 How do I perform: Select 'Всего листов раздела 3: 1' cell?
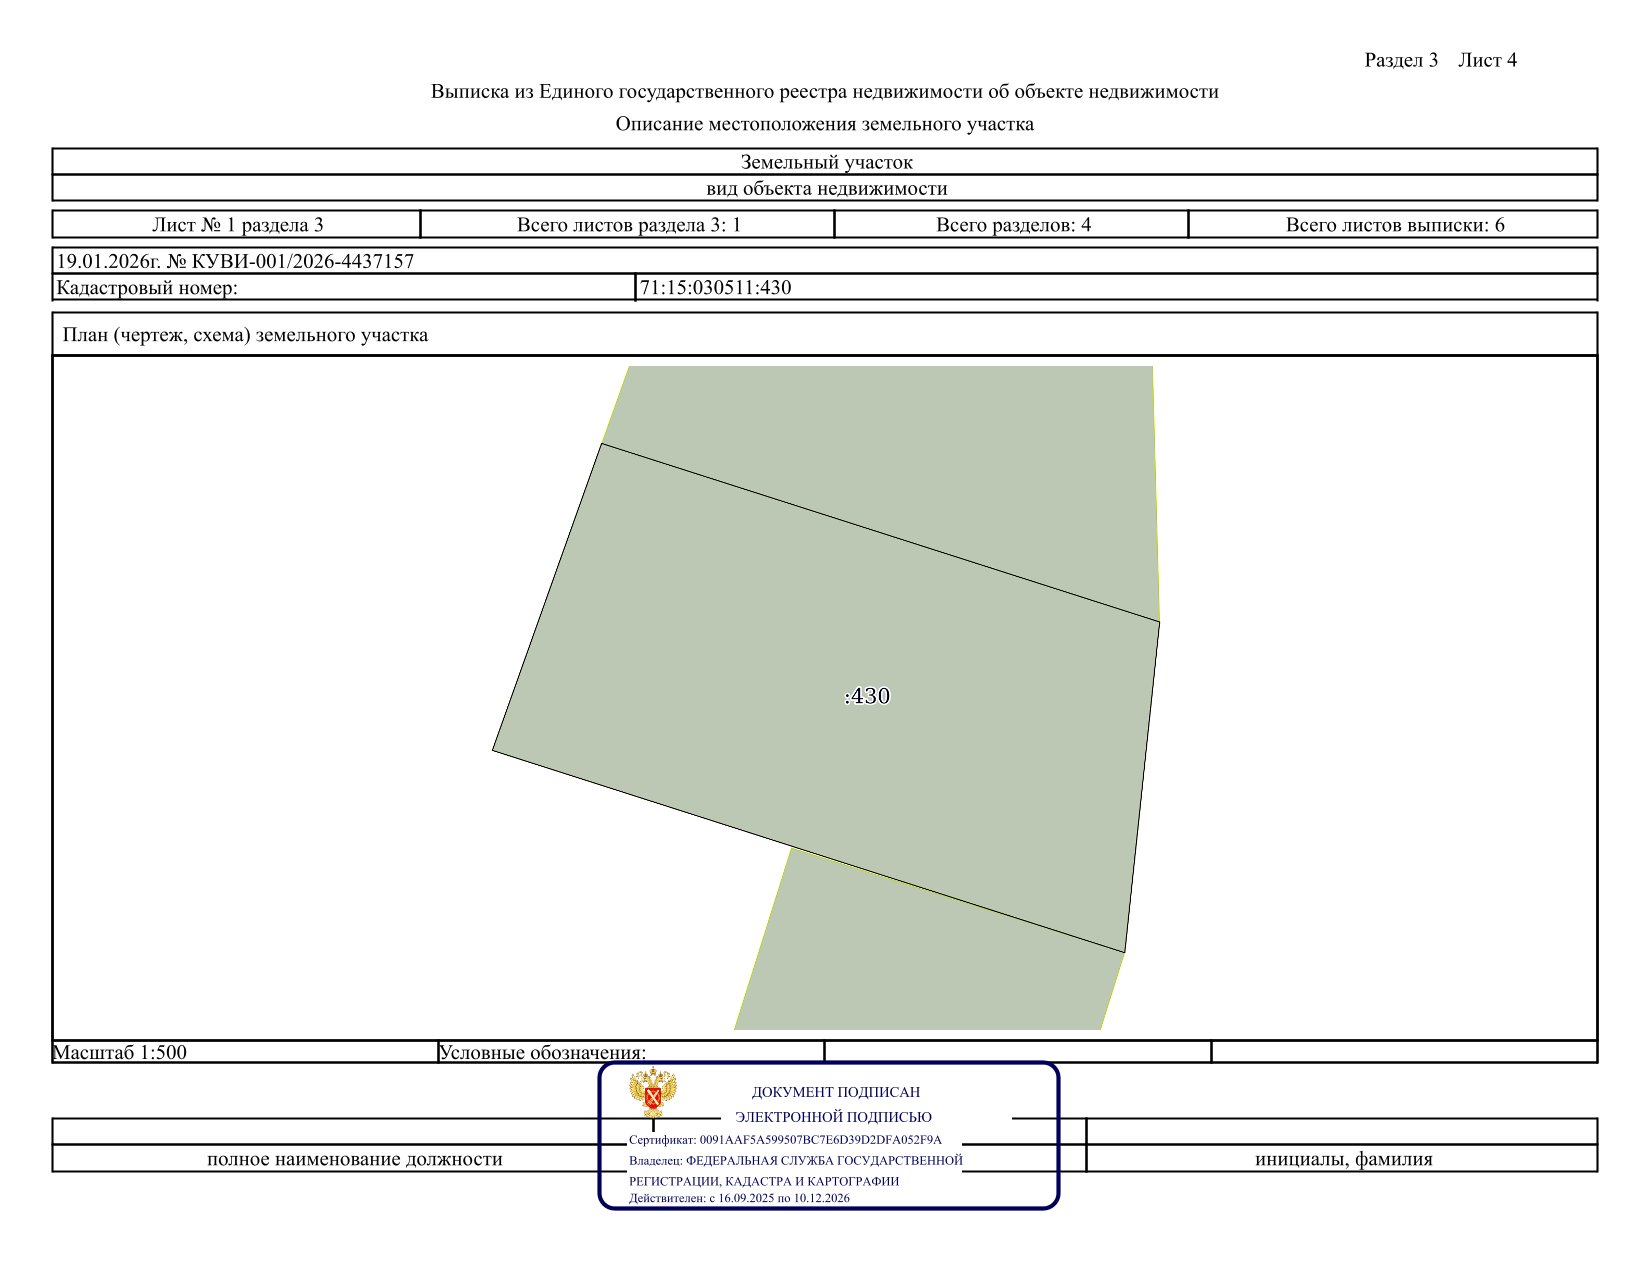628,225
